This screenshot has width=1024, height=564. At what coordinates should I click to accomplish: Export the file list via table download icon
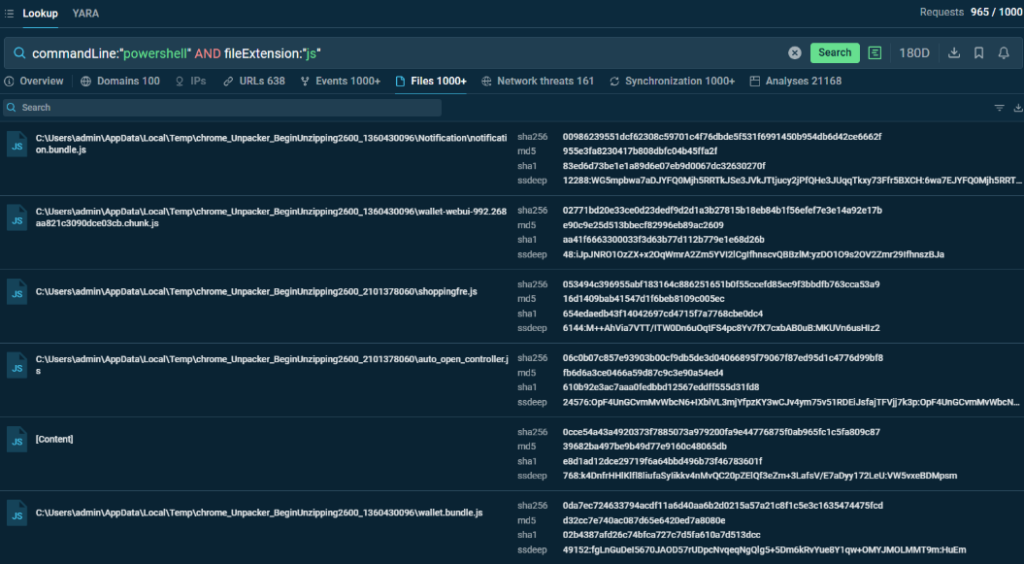pos(1018,108)
